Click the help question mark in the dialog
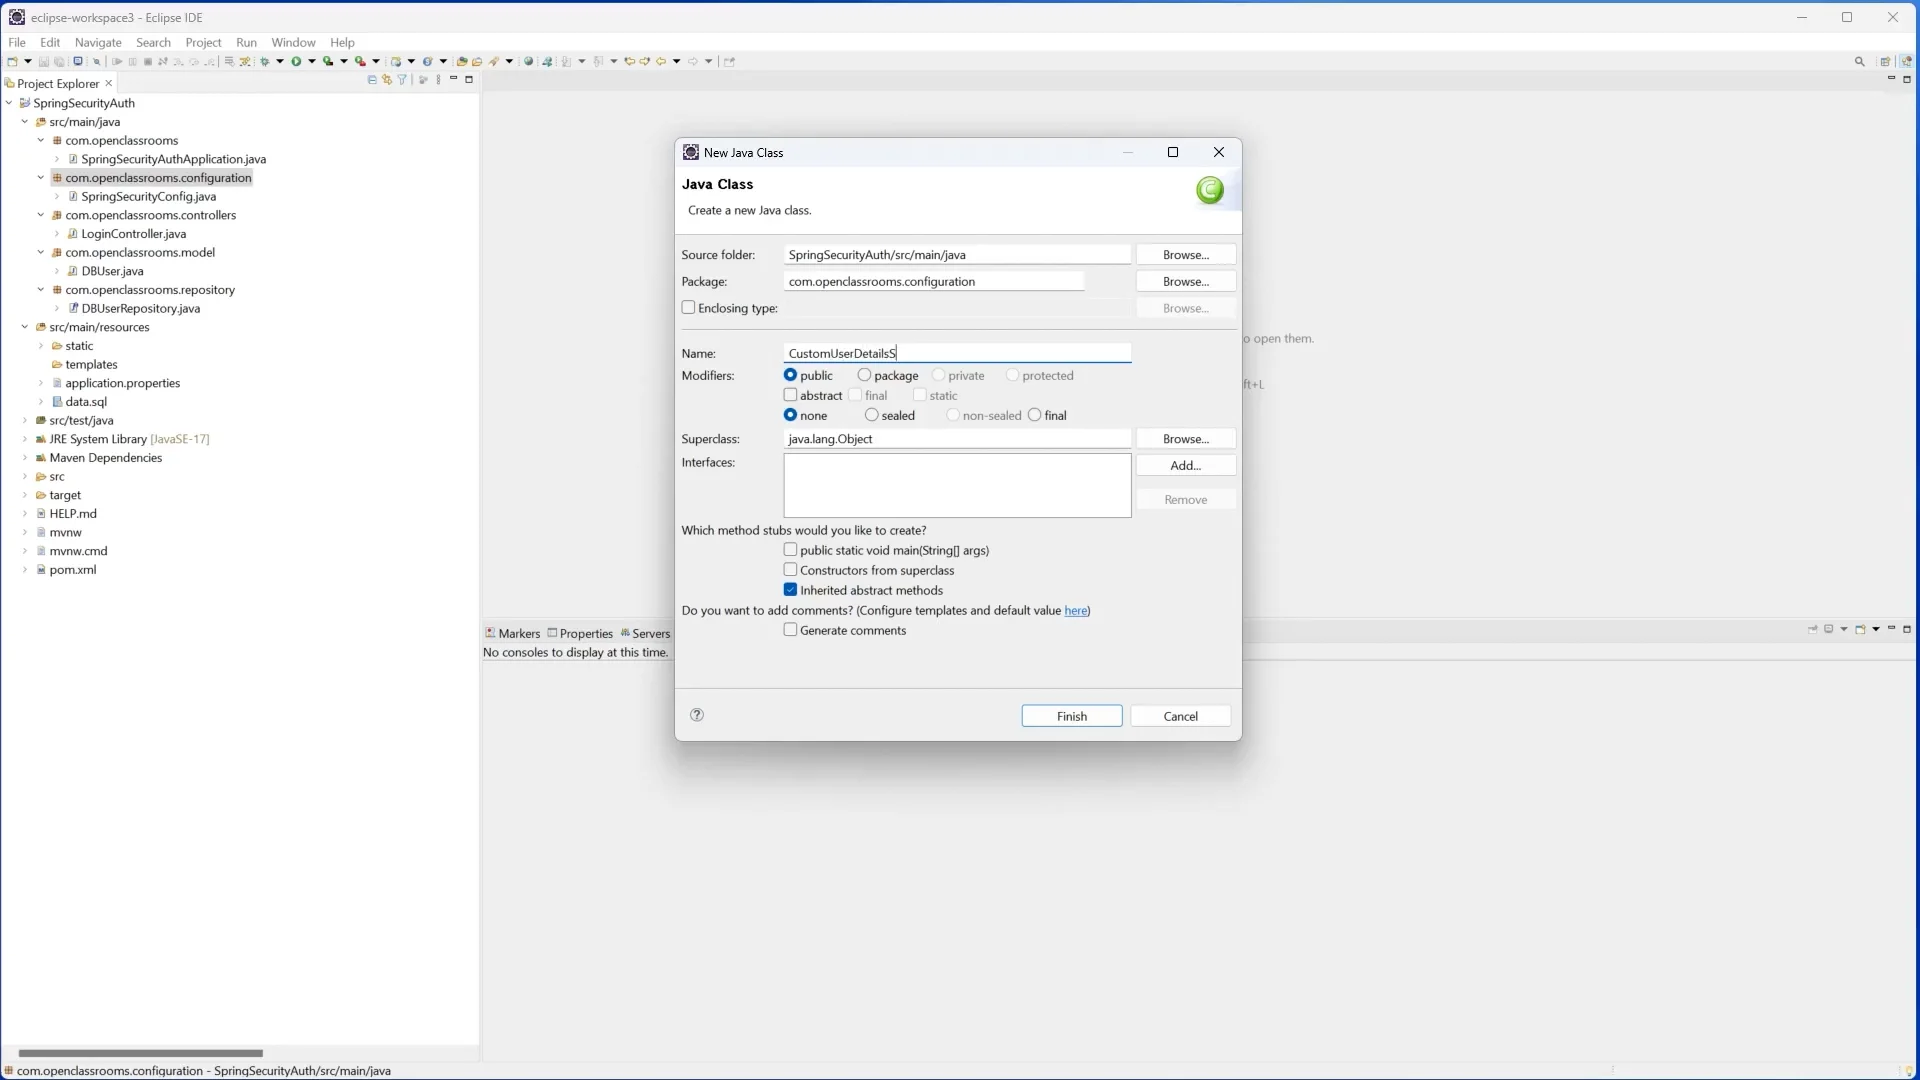This screenshot has width=1920, height=1080. point(696,715)
